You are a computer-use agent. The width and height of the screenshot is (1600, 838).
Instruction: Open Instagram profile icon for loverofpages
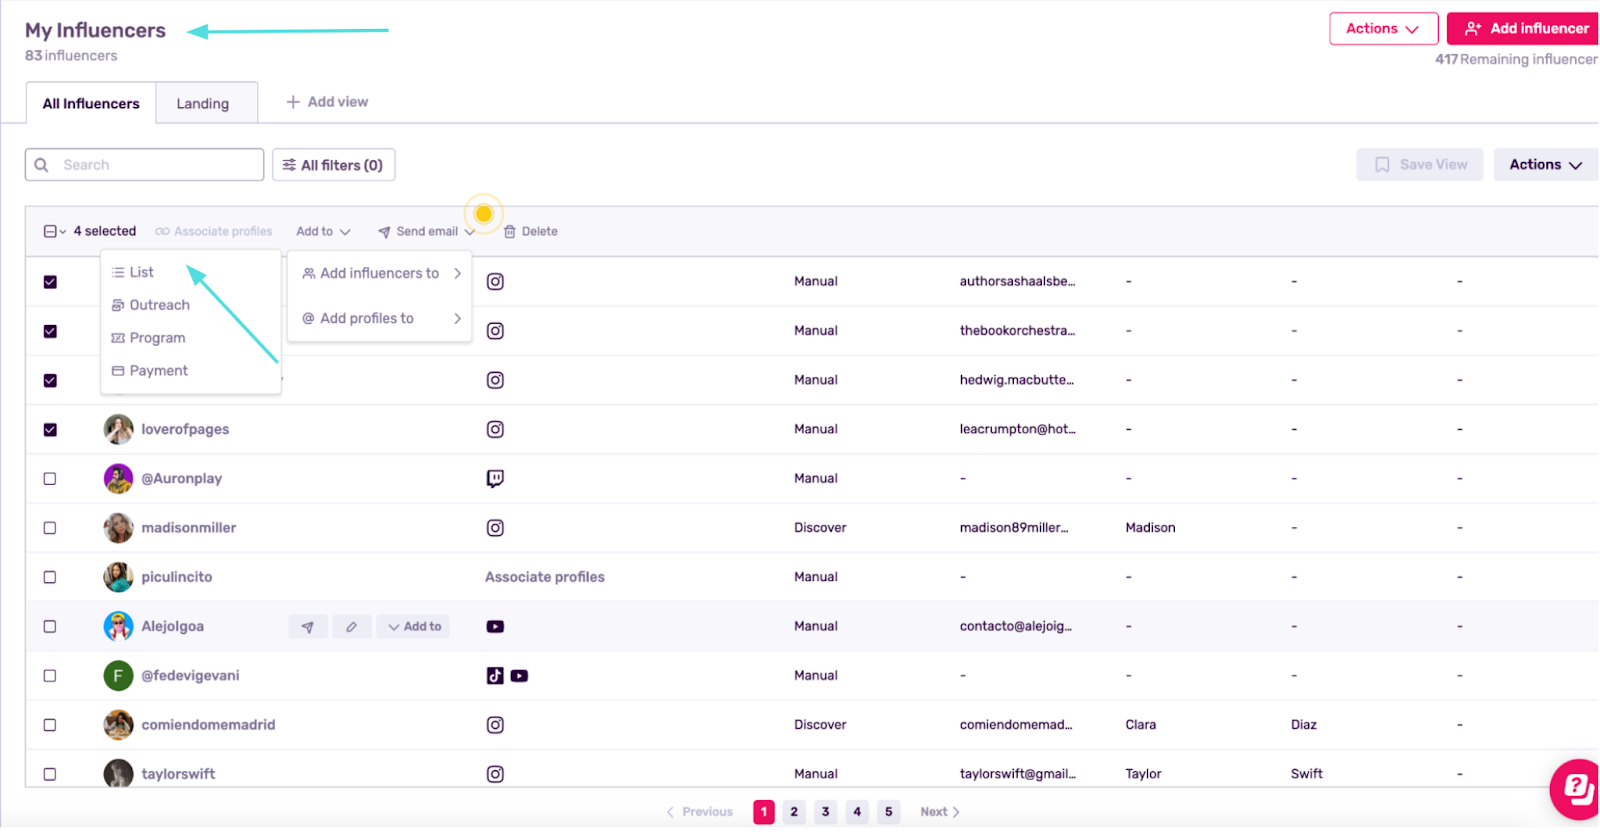(495, 429)
